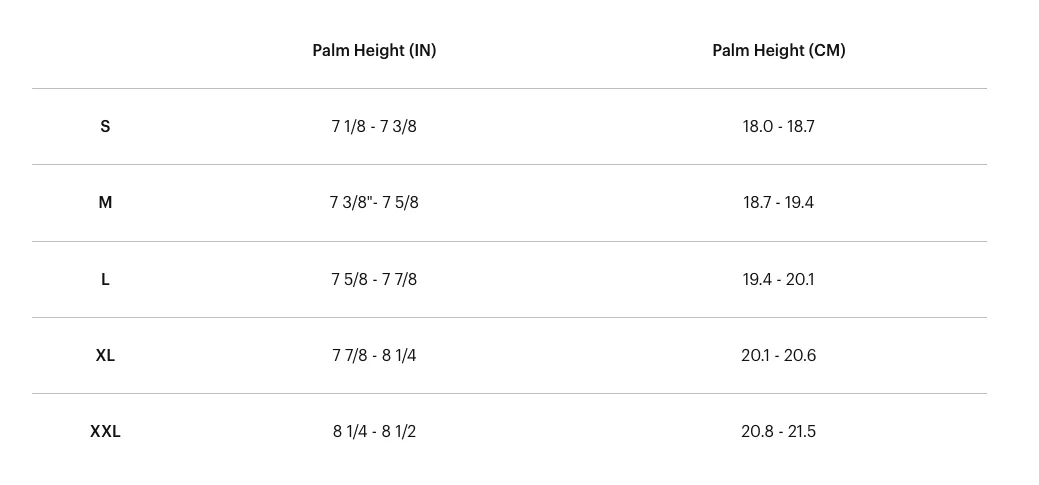Click the divider line between L and XL rows
This screenshot has height=485, width=1039.
click(x=509, y=317)
